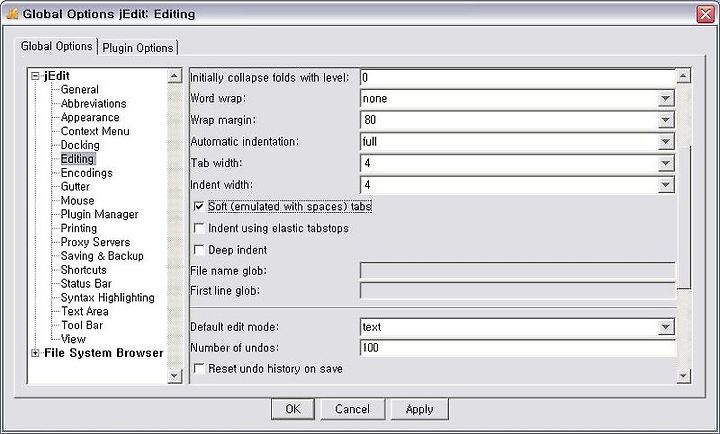Open the Tab width dropdown
Viewport: 720px width, 434px height.
click(665, 163)
